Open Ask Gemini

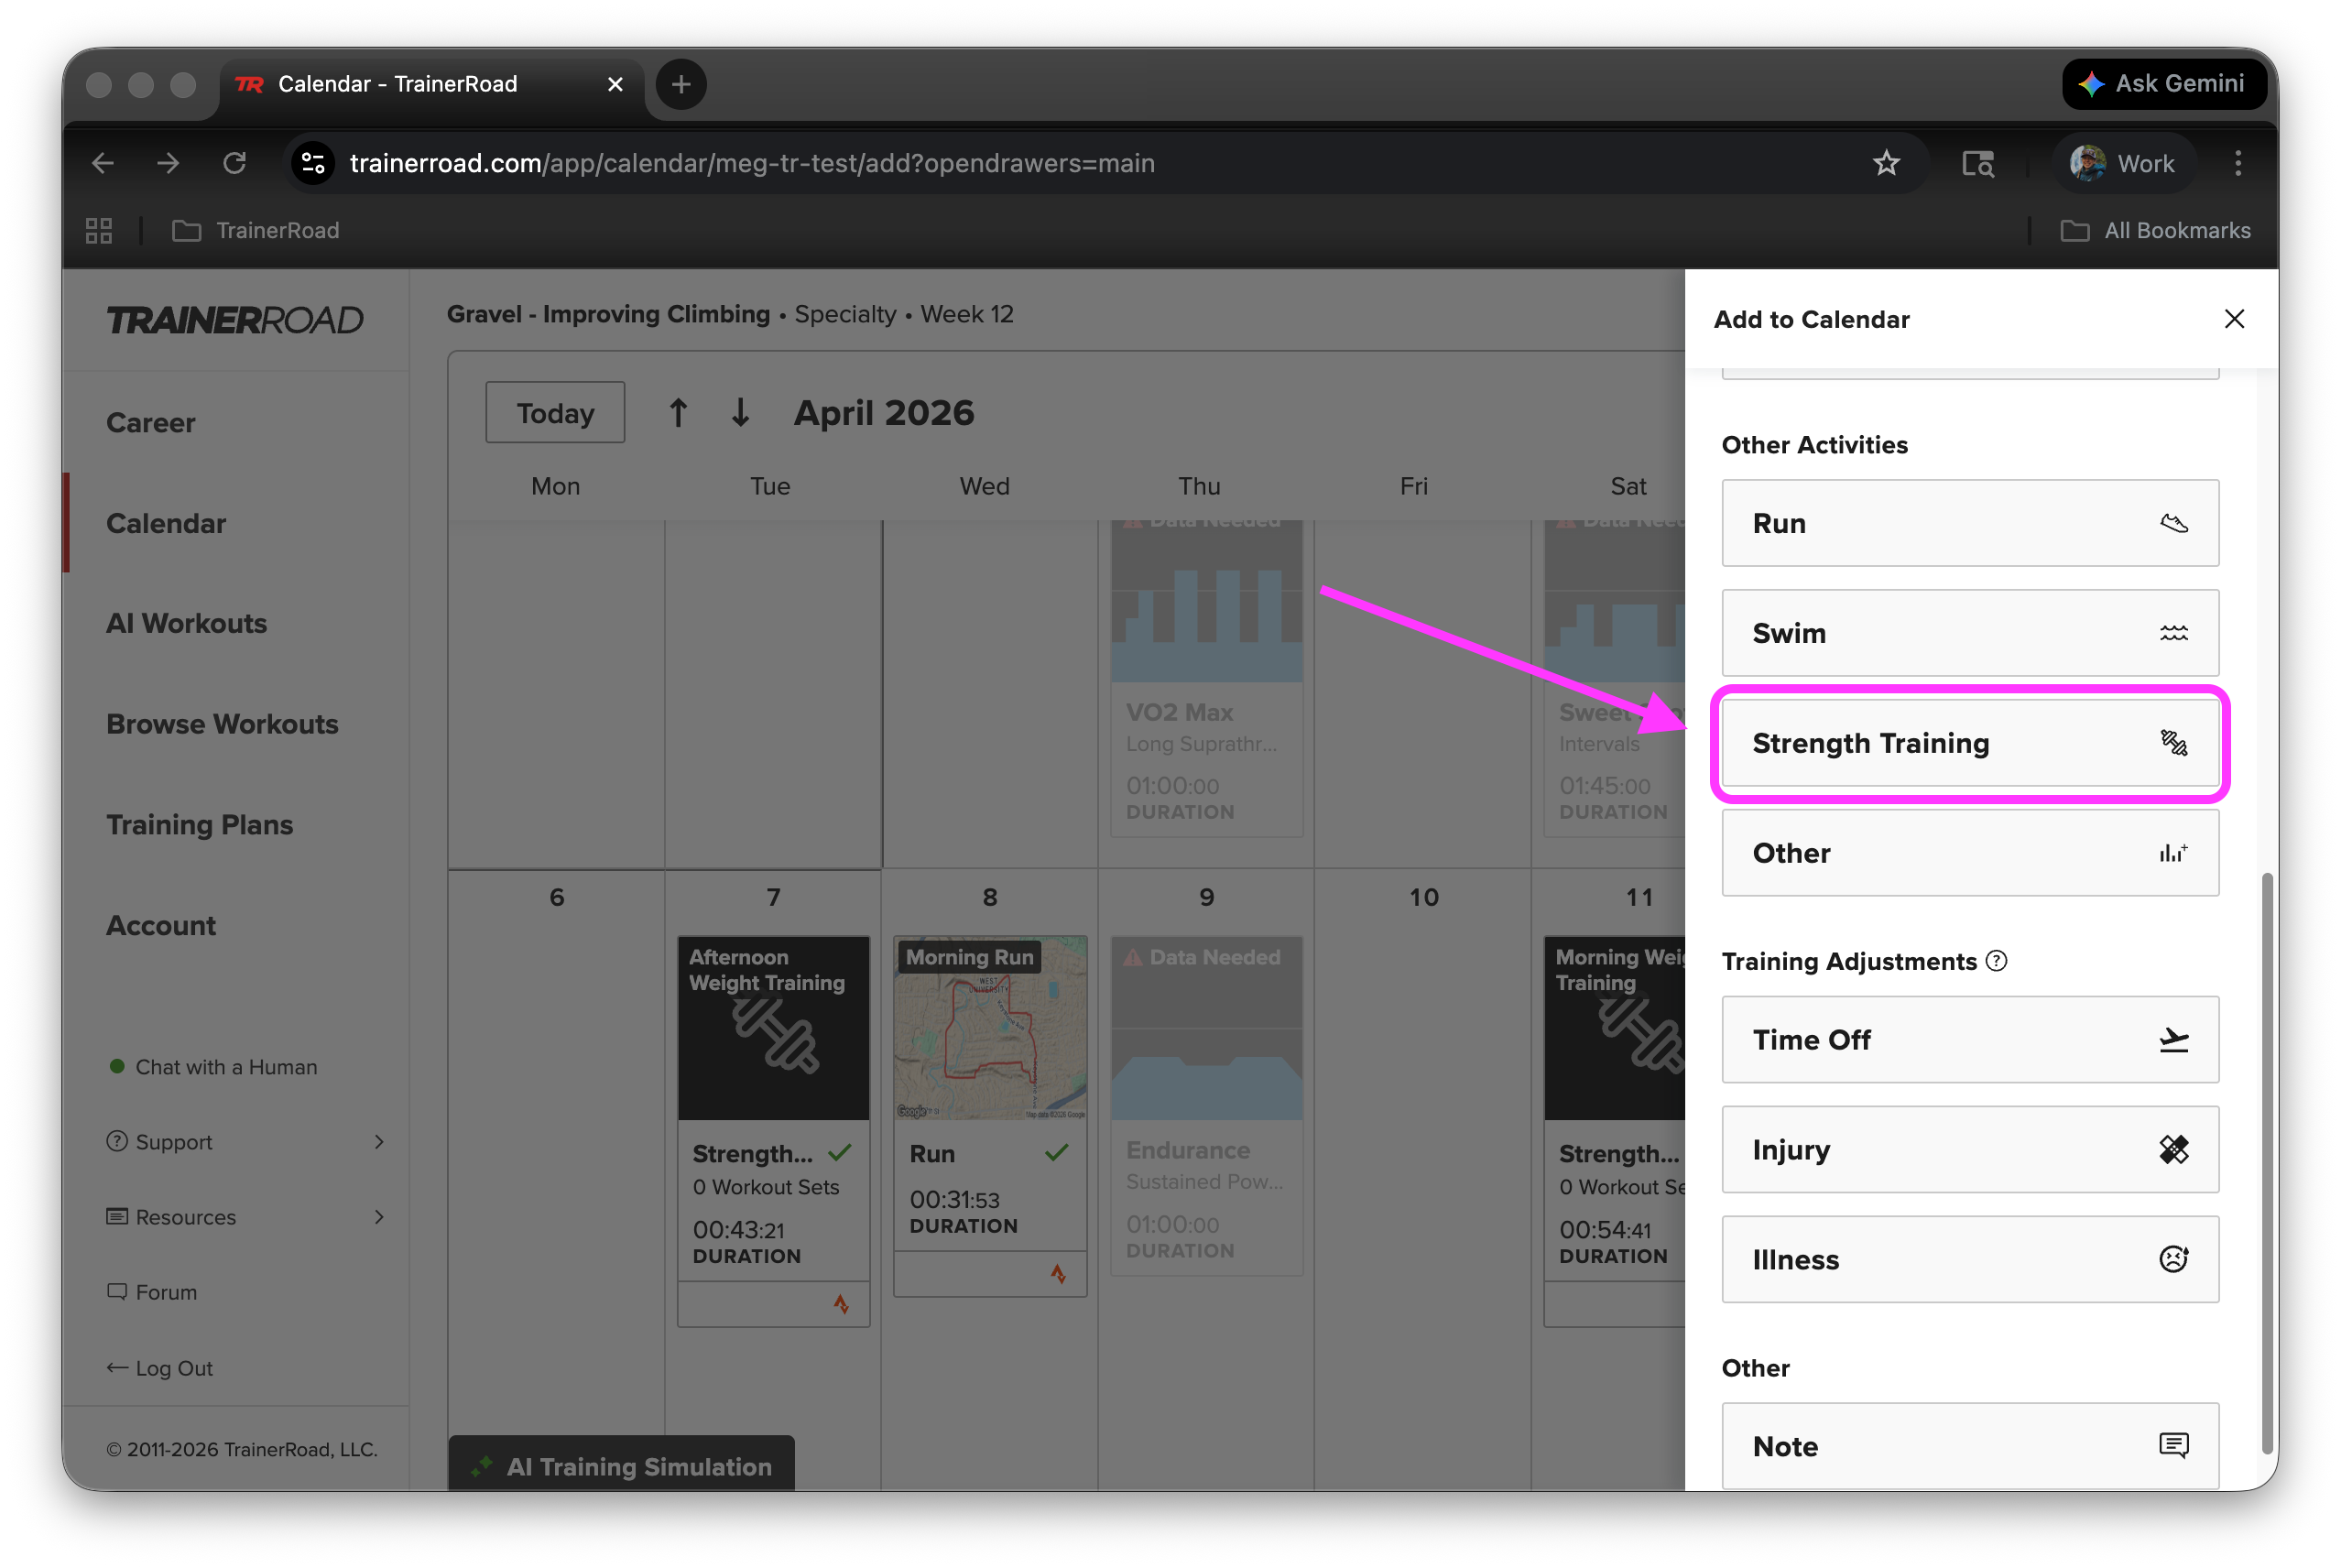2163,84
